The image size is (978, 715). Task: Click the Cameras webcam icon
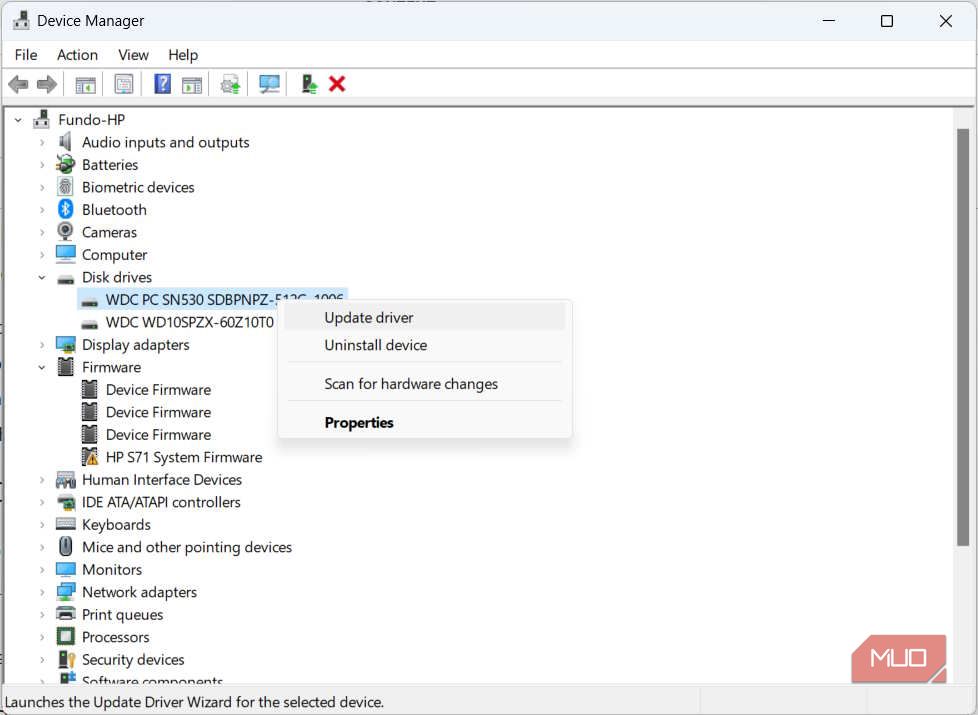(x=65, y=231)
